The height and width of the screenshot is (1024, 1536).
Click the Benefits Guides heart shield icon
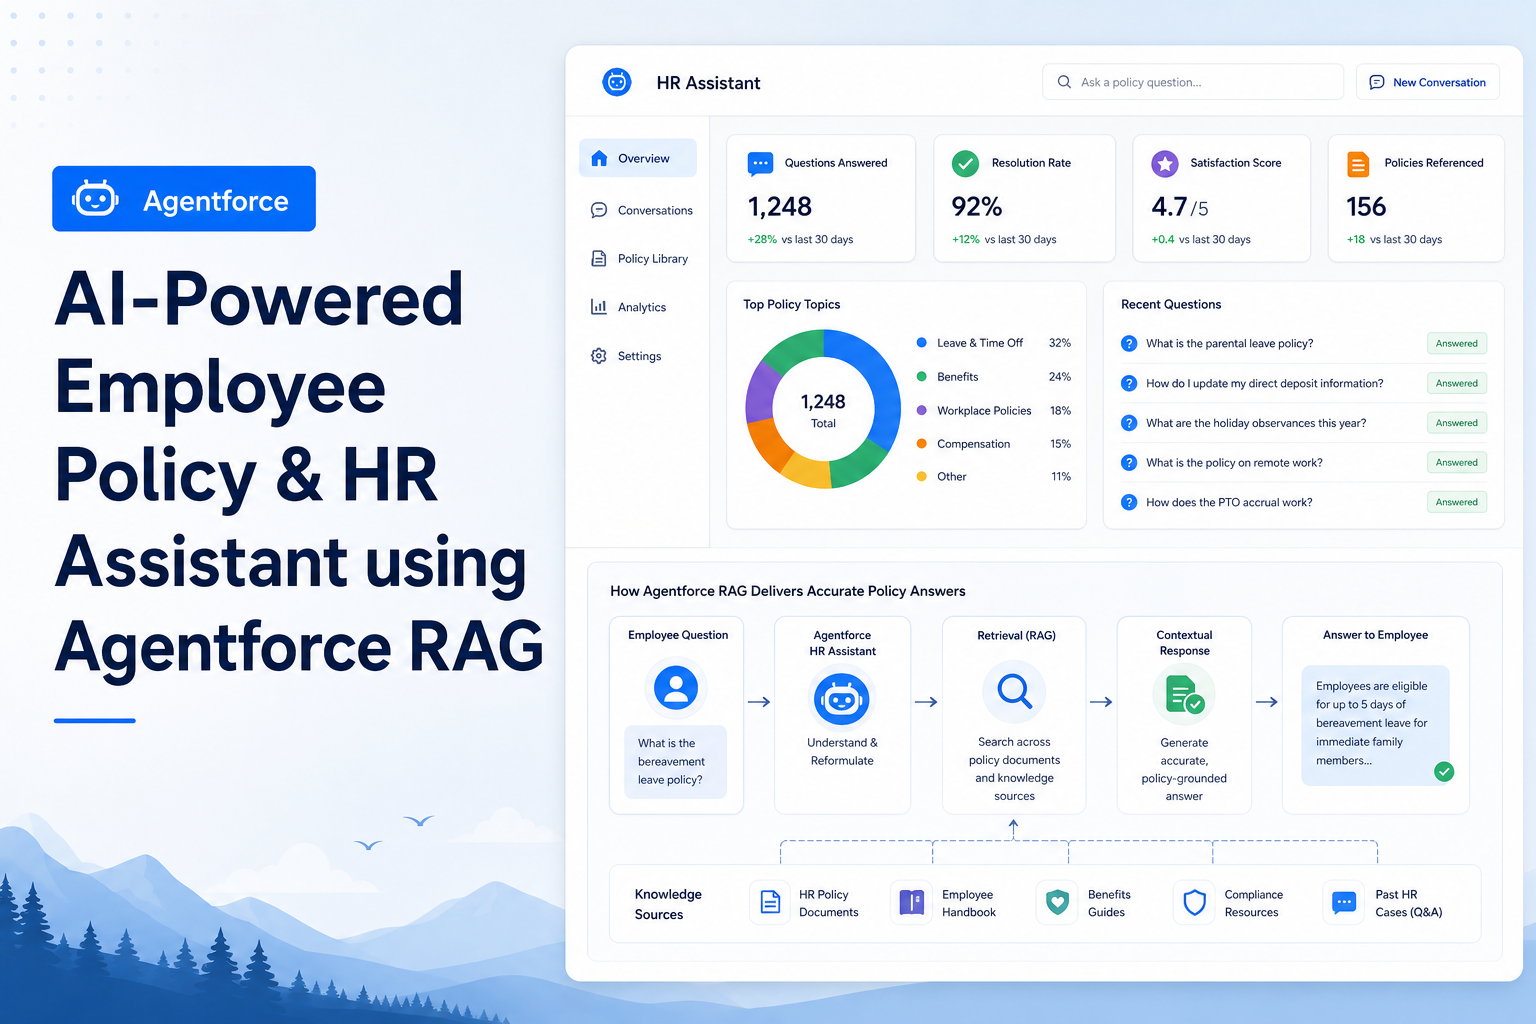pos(1057,902)
